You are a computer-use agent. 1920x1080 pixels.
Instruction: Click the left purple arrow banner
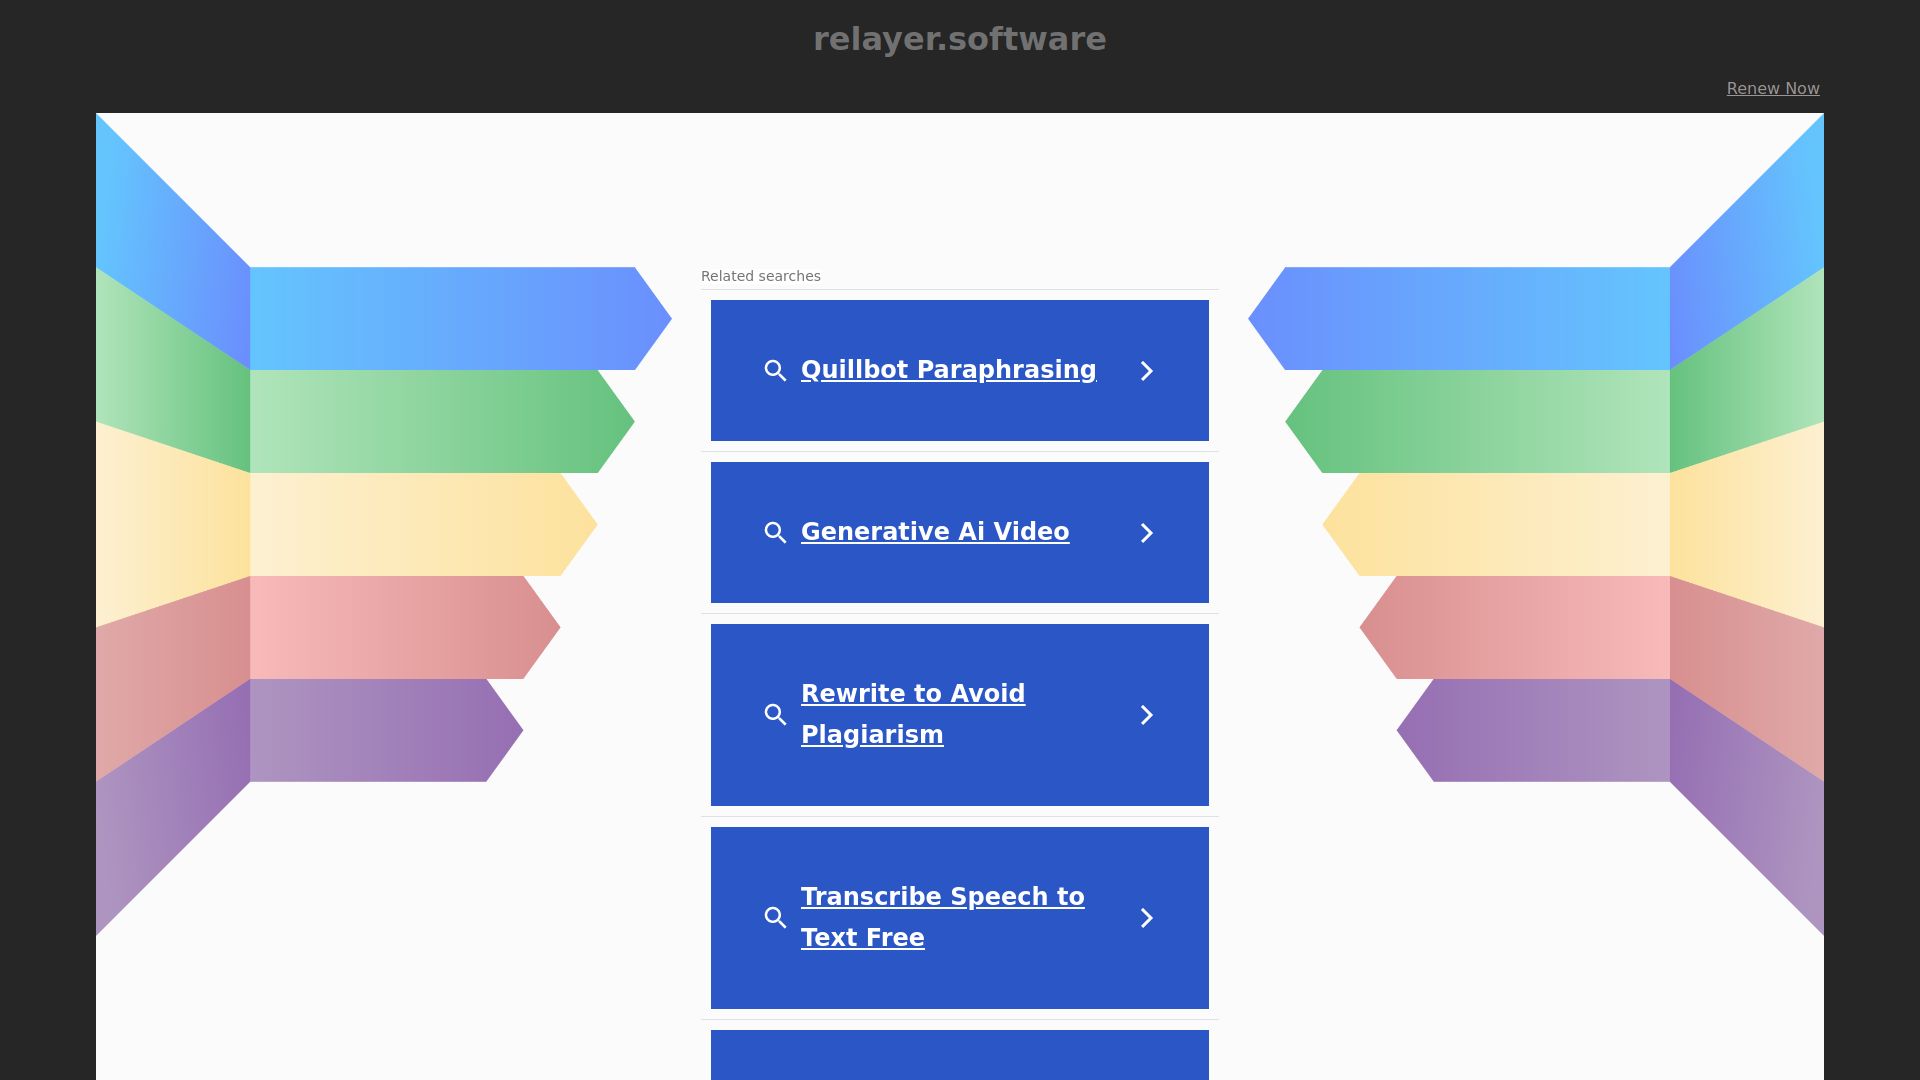[x=380, y=730]
